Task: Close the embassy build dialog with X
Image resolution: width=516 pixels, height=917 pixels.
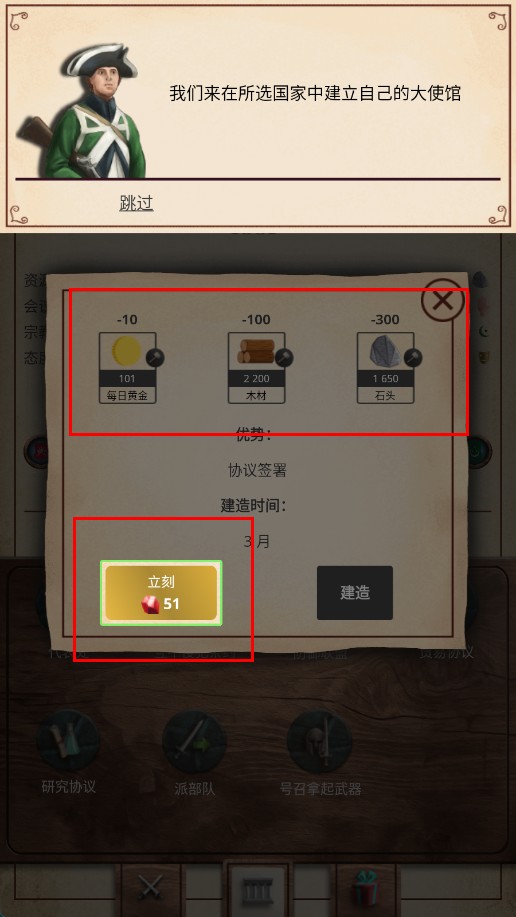Action: (x=443, y=301)
